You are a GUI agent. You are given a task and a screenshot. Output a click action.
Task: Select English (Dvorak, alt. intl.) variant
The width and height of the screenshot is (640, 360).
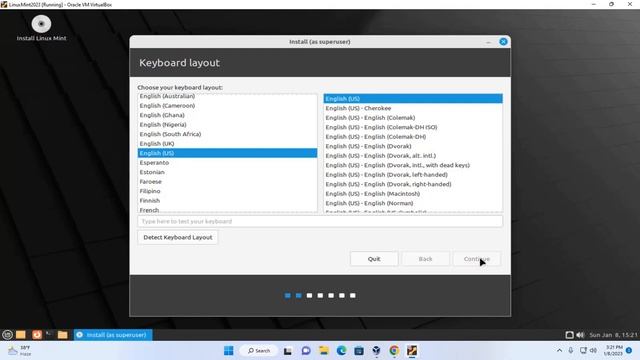413,156
